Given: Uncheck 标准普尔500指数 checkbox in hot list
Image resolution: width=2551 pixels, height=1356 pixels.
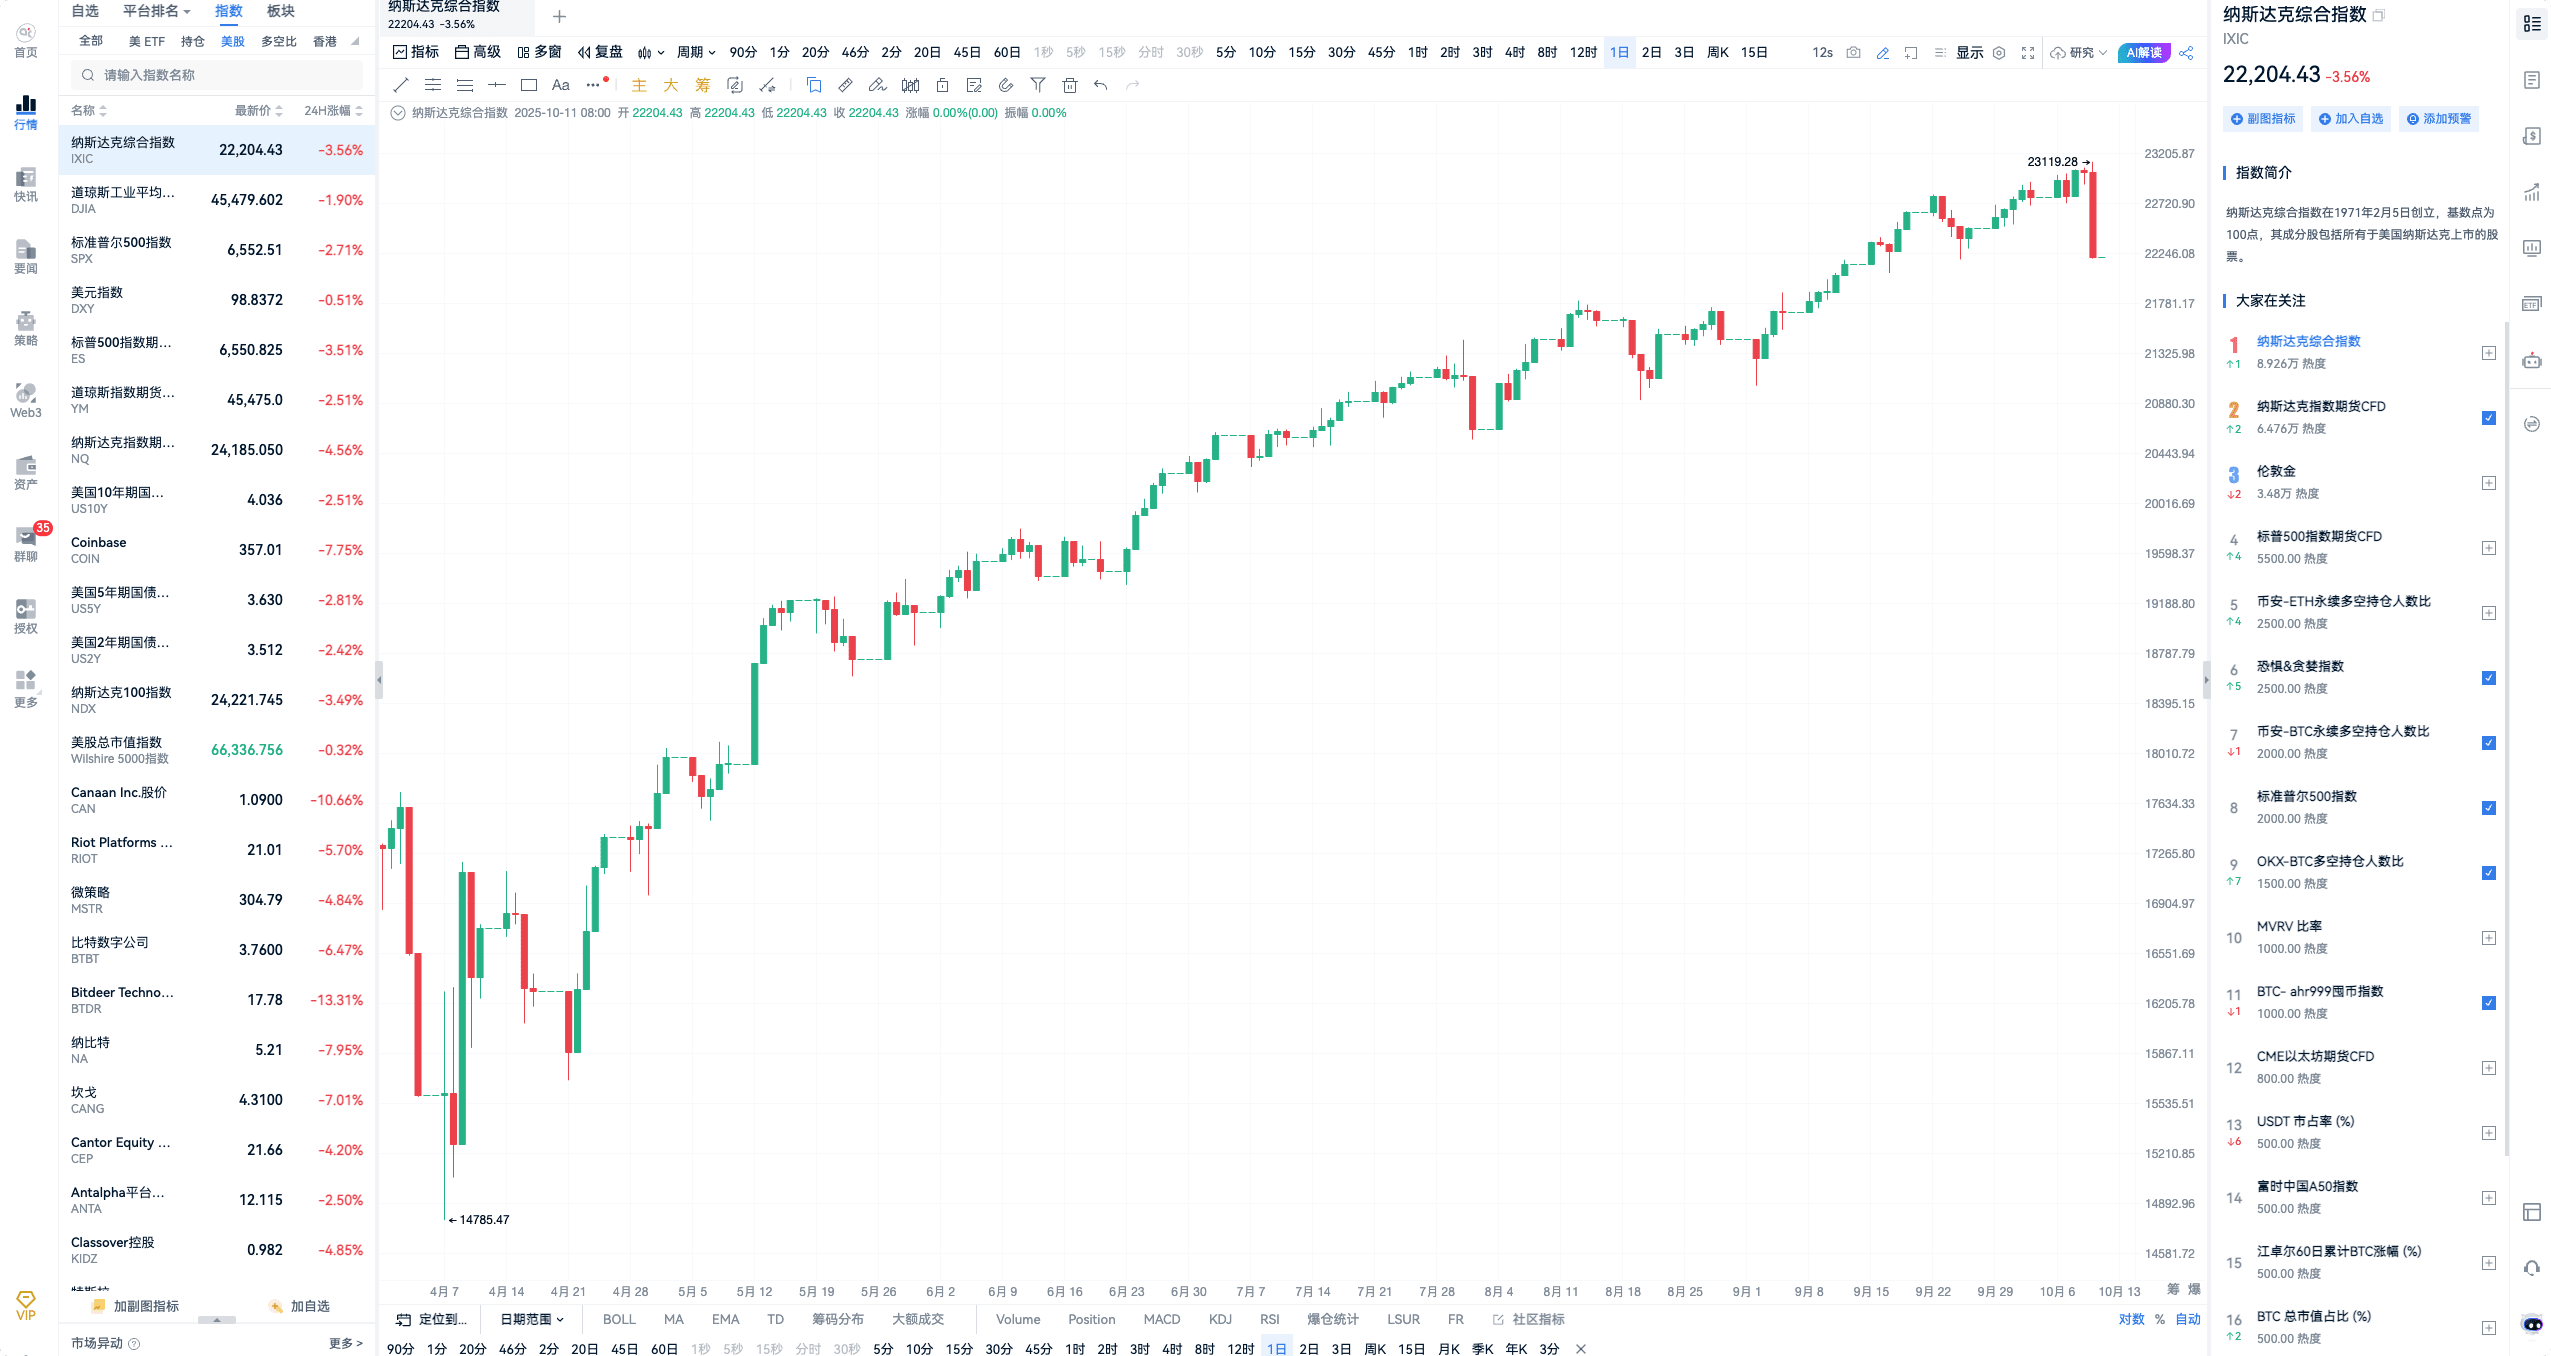Looking at the screenshot, I should tap(2489, 808).
